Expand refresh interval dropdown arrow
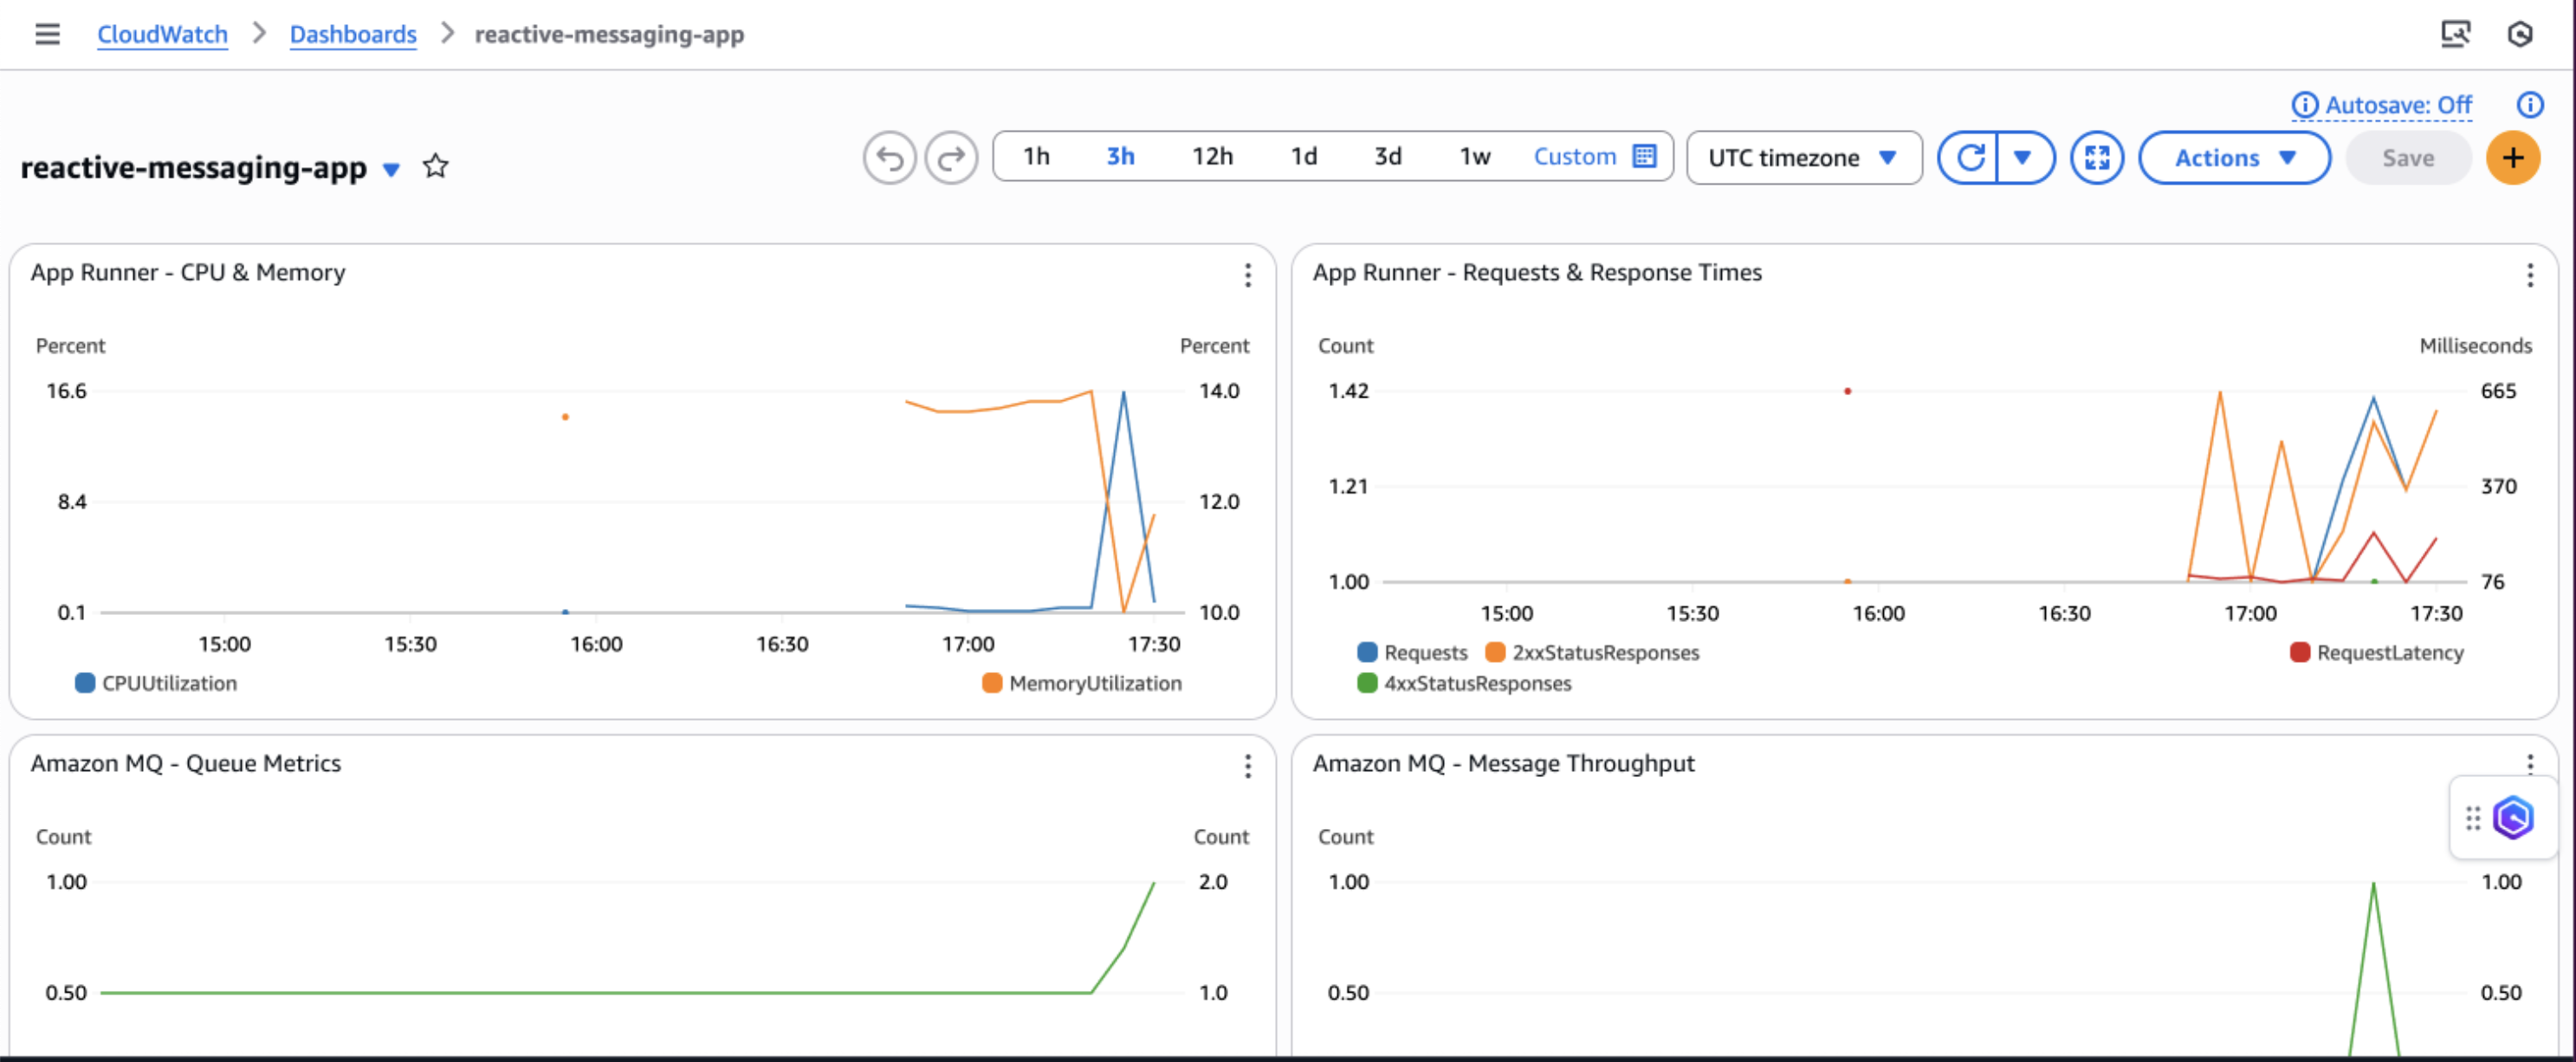2576x1062 pixels. point(2023,158)
